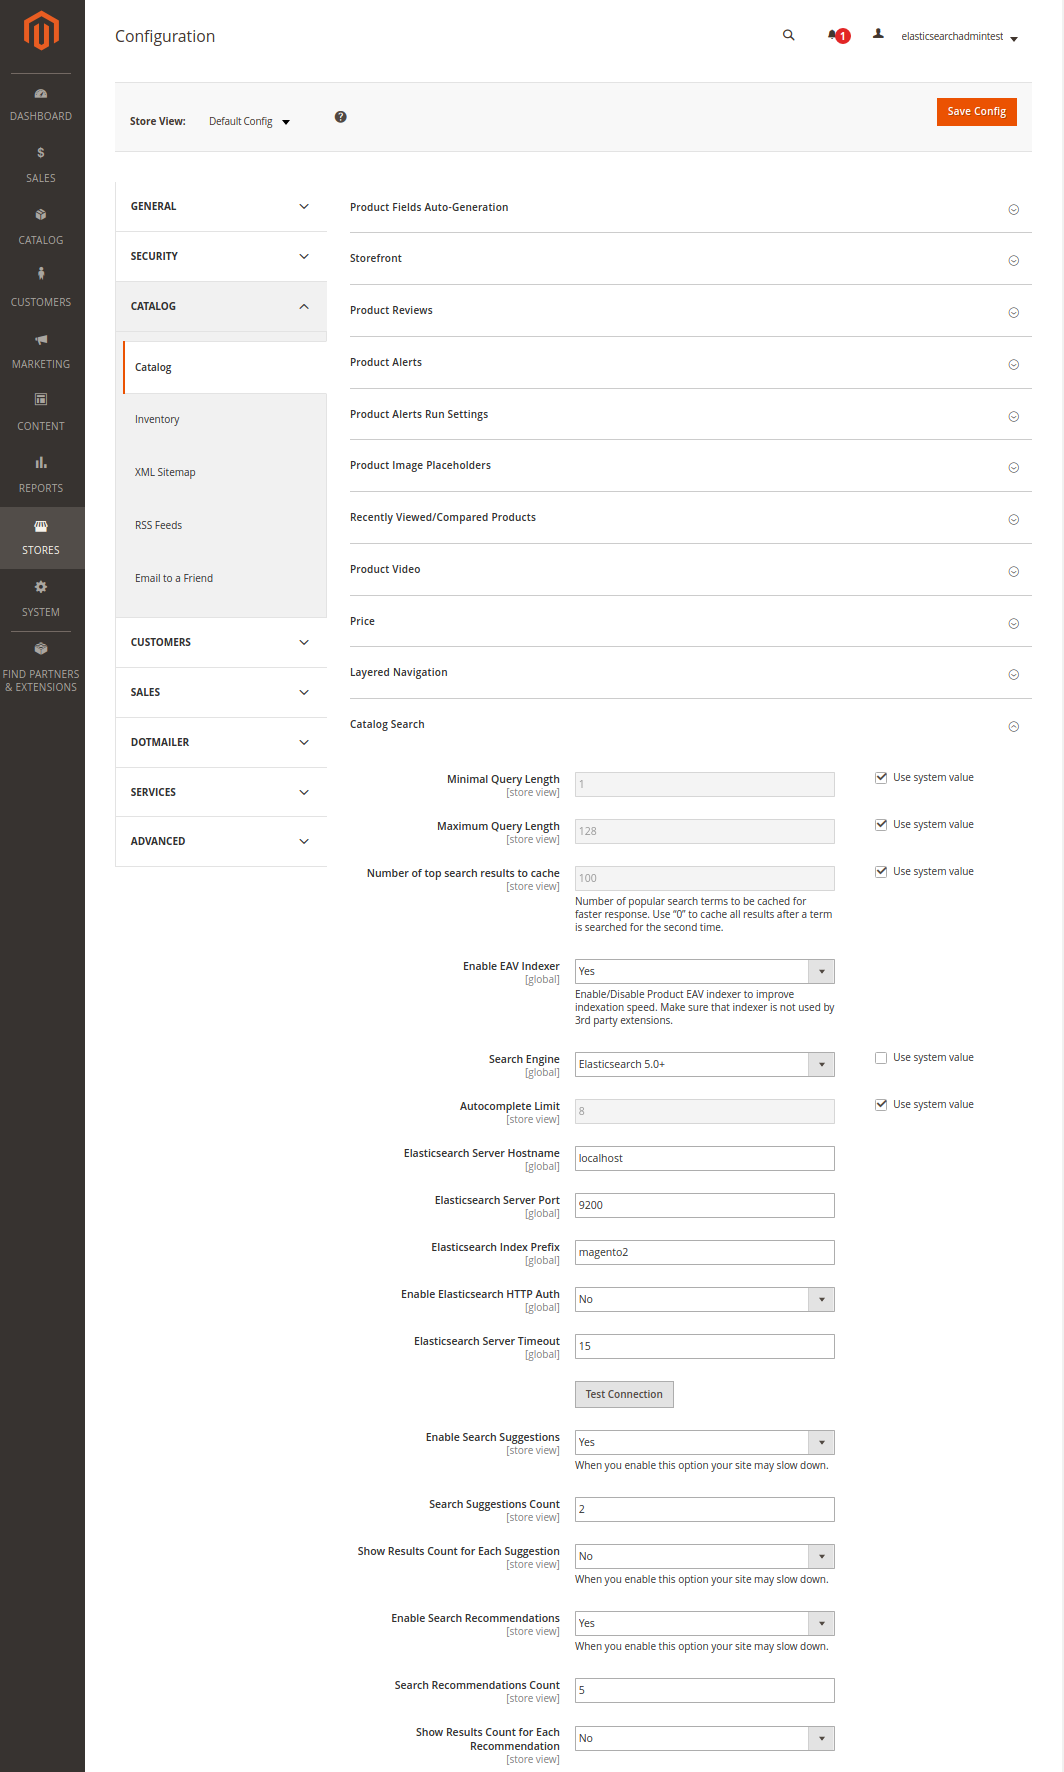Open Enable Search Suggestions dropdown
The width and height of the screenshot is (1064, 1772).
click(x=705, y=1442)
